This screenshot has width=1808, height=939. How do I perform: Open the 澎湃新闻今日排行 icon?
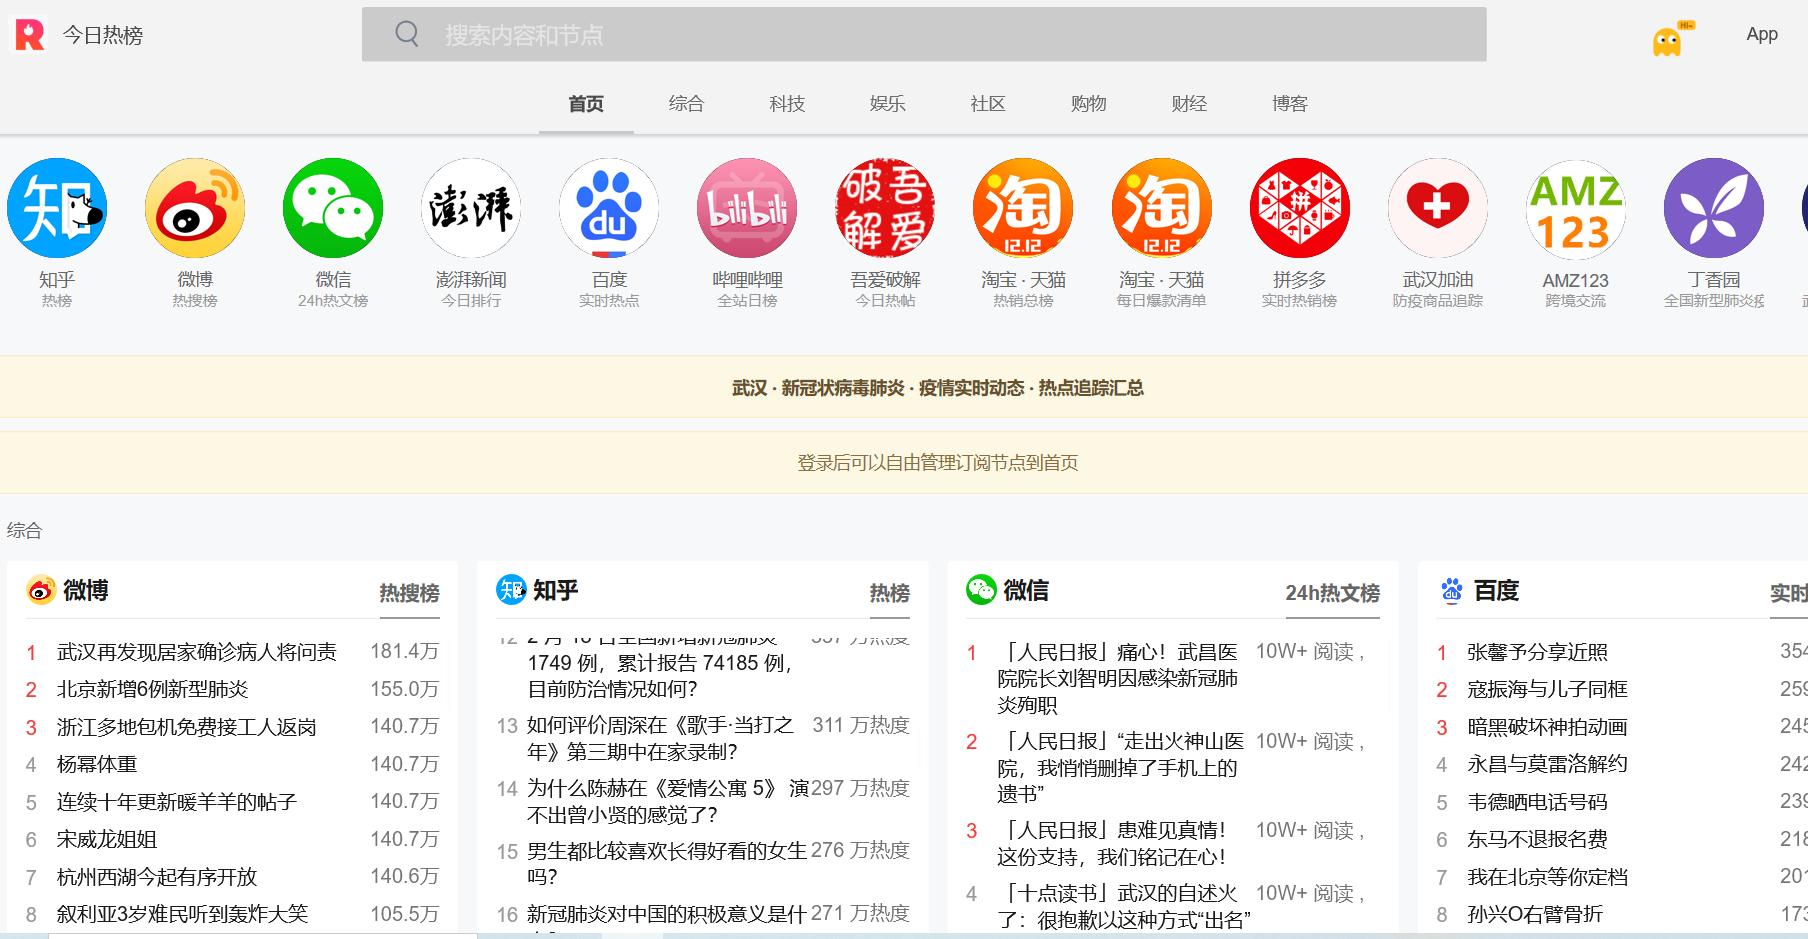(x=470, y=207)
